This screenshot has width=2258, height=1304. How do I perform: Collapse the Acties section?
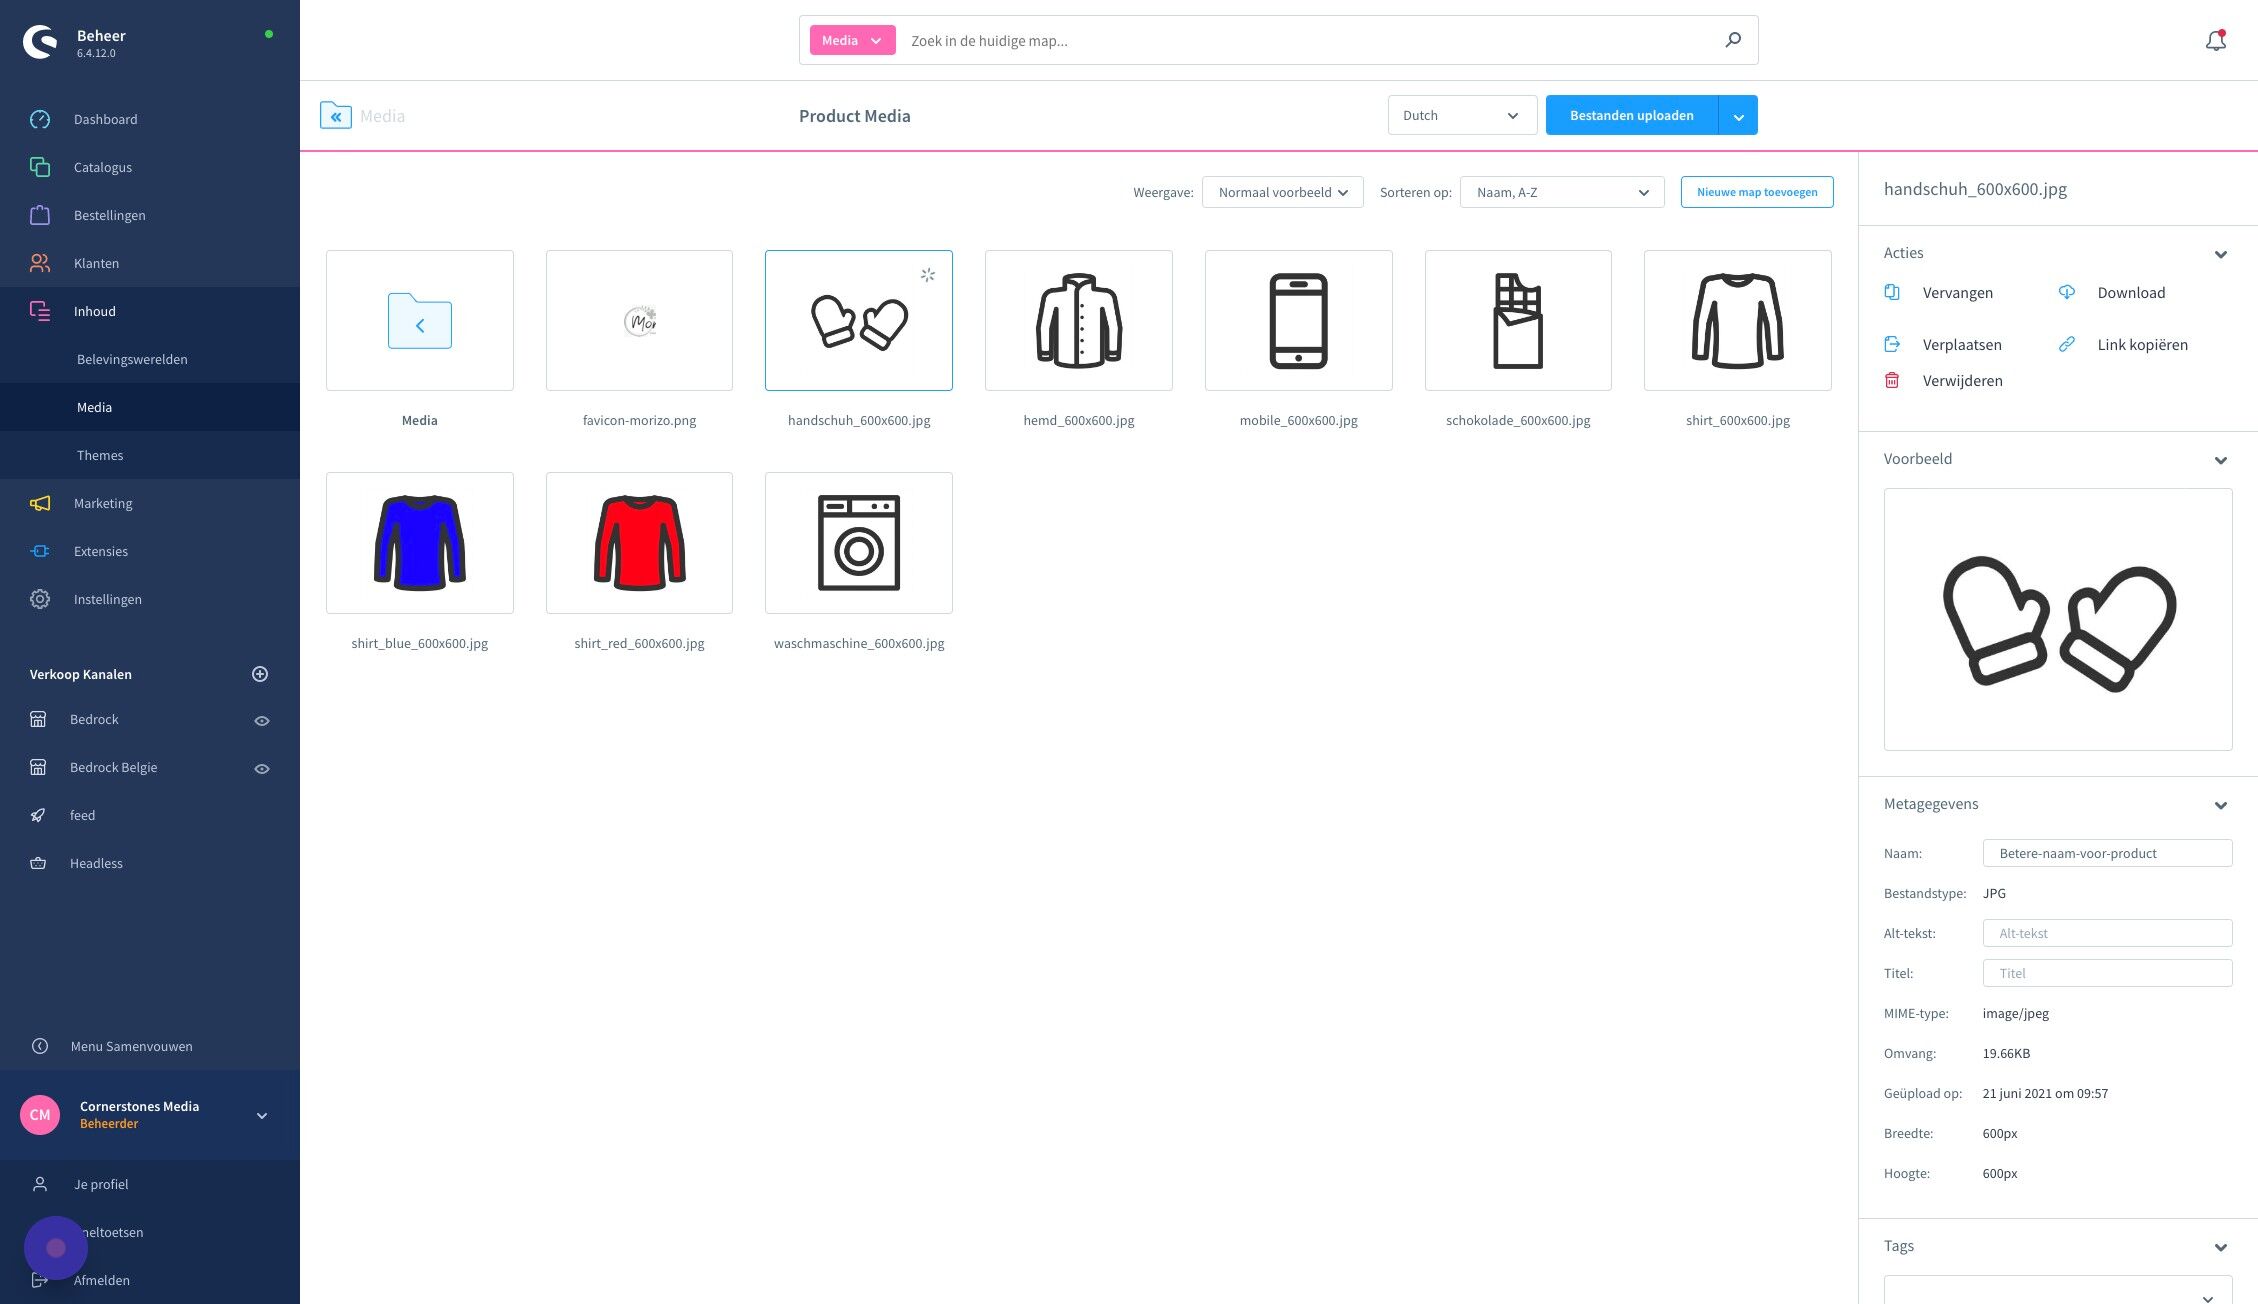(x=2221, y=254)
